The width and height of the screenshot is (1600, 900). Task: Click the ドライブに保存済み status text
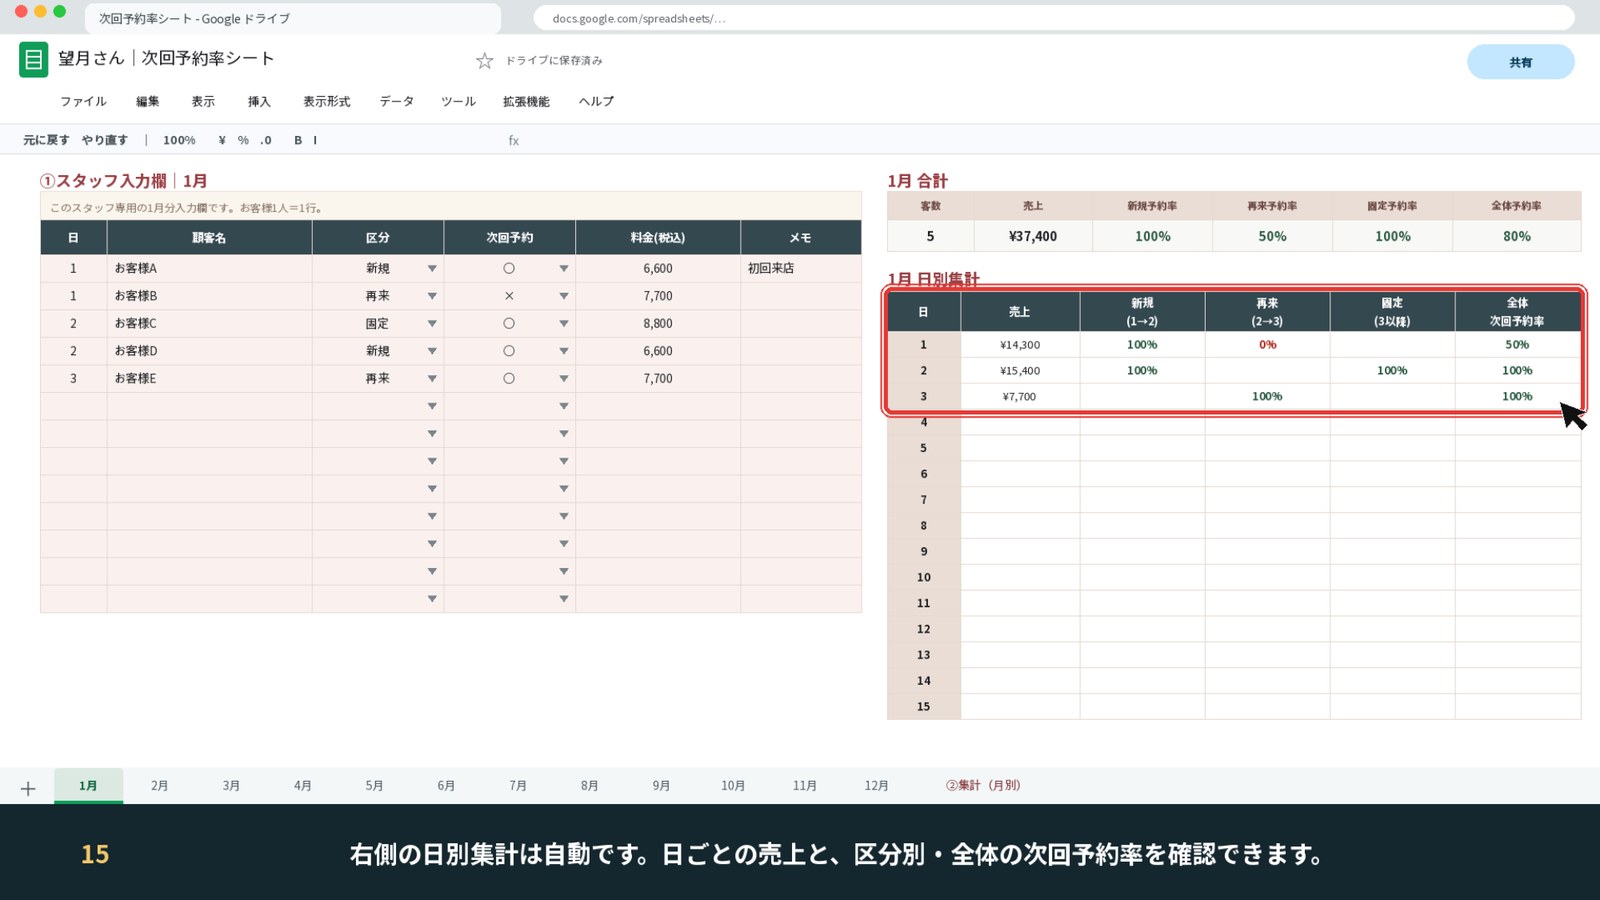tap(554, 61)
